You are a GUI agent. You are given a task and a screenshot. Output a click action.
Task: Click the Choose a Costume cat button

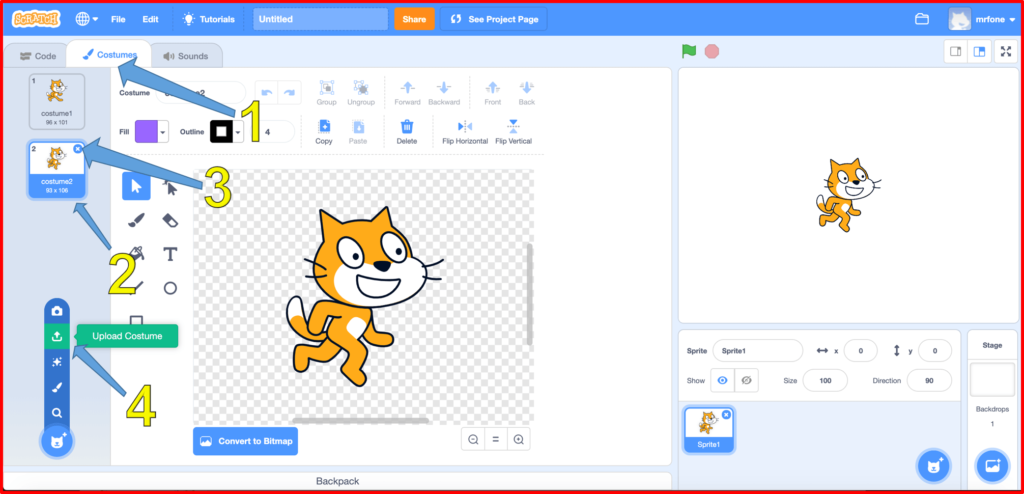[57, 441]
